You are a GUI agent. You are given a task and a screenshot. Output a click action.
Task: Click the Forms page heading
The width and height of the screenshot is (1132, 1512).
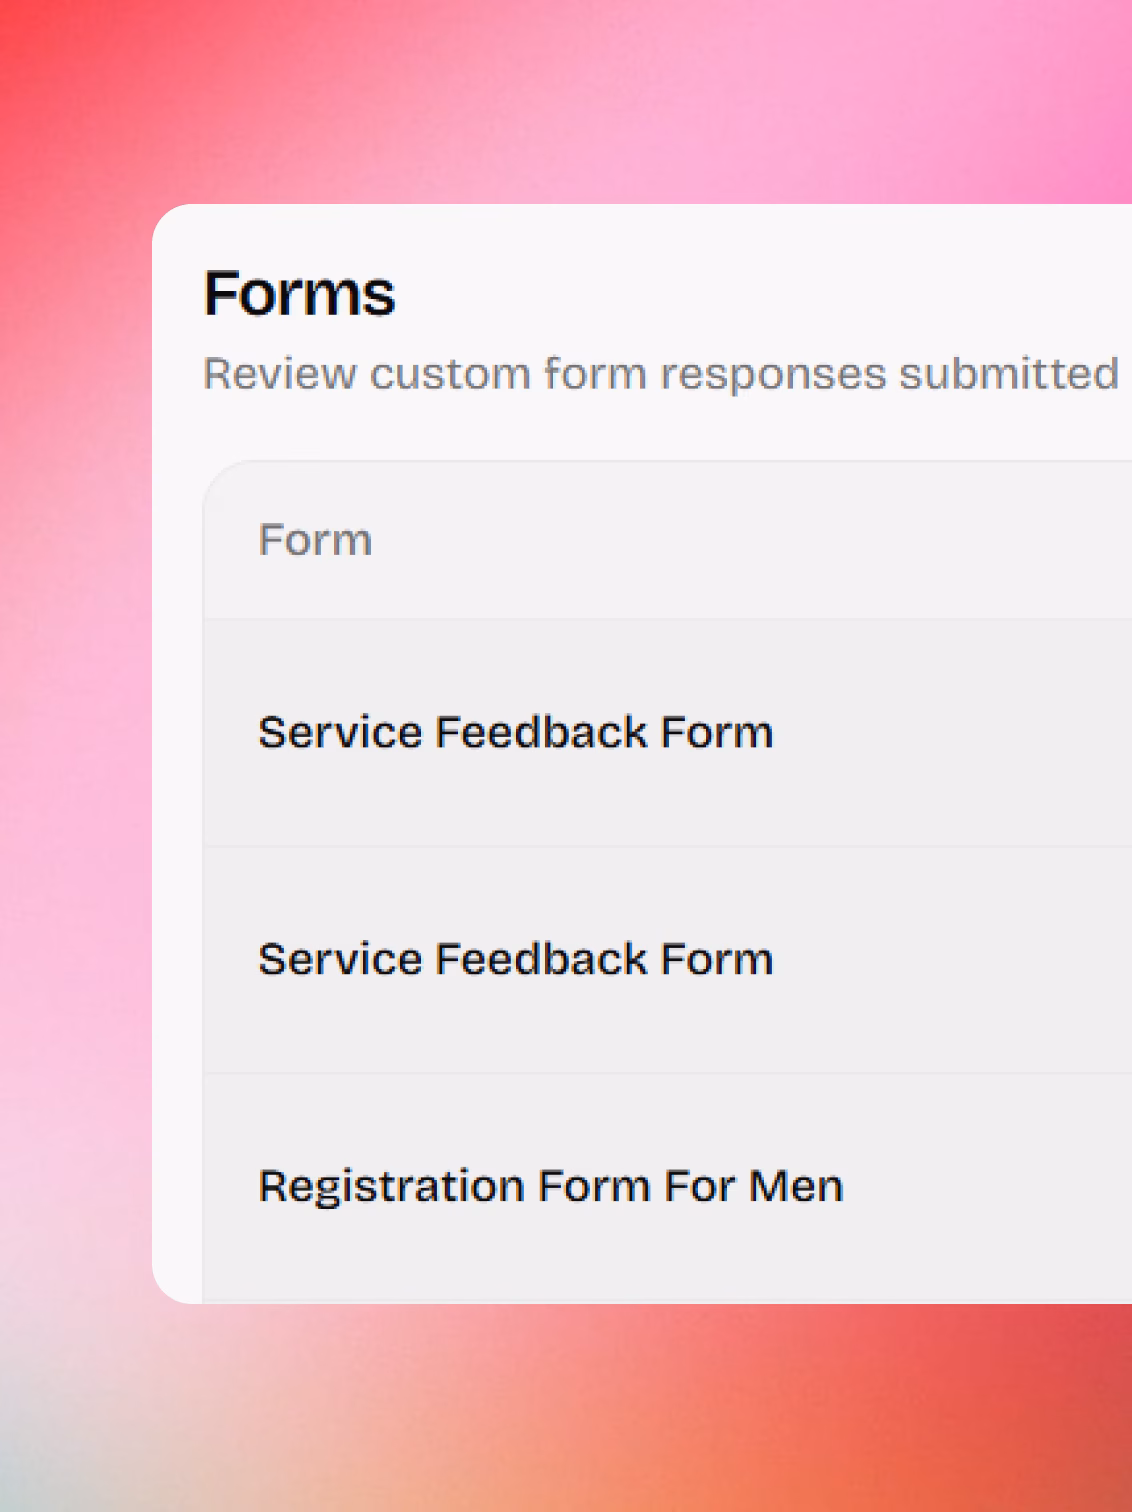coord(300,293)
